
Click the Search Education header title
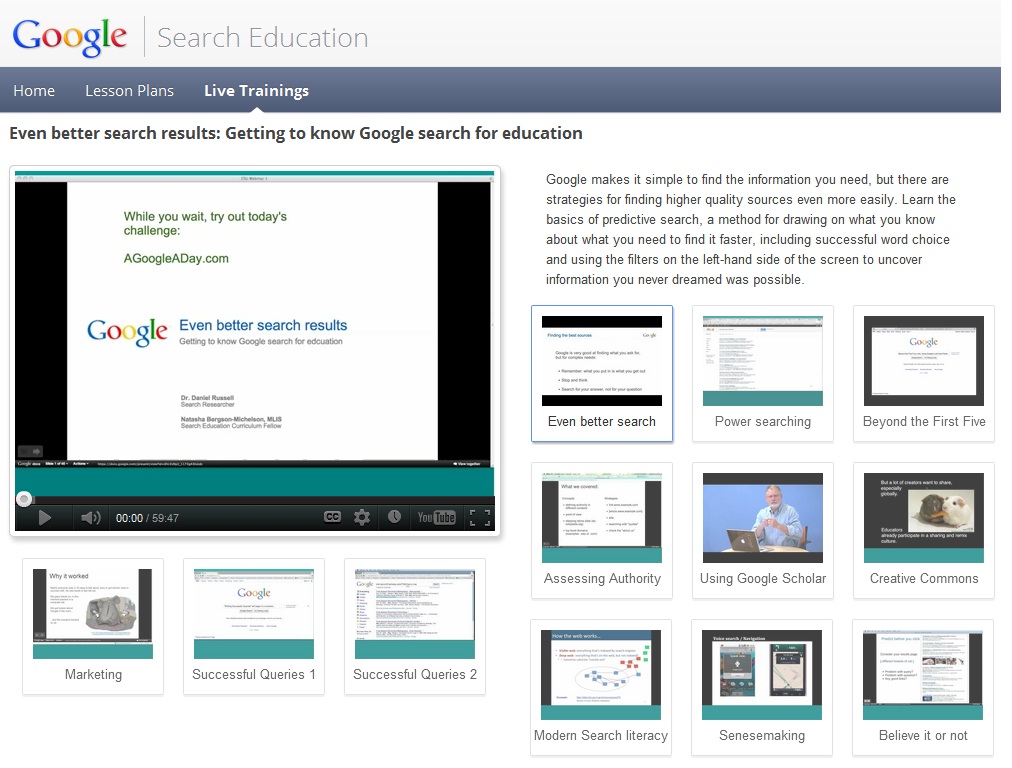coord(263,37)
